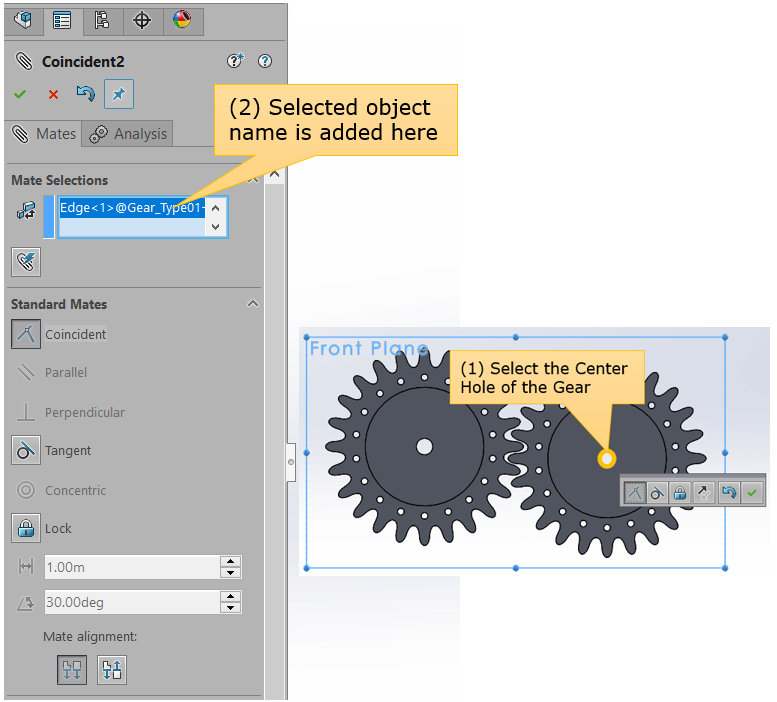Click the 1.00m distance field

pyautogui.click(x=132, y=567)
